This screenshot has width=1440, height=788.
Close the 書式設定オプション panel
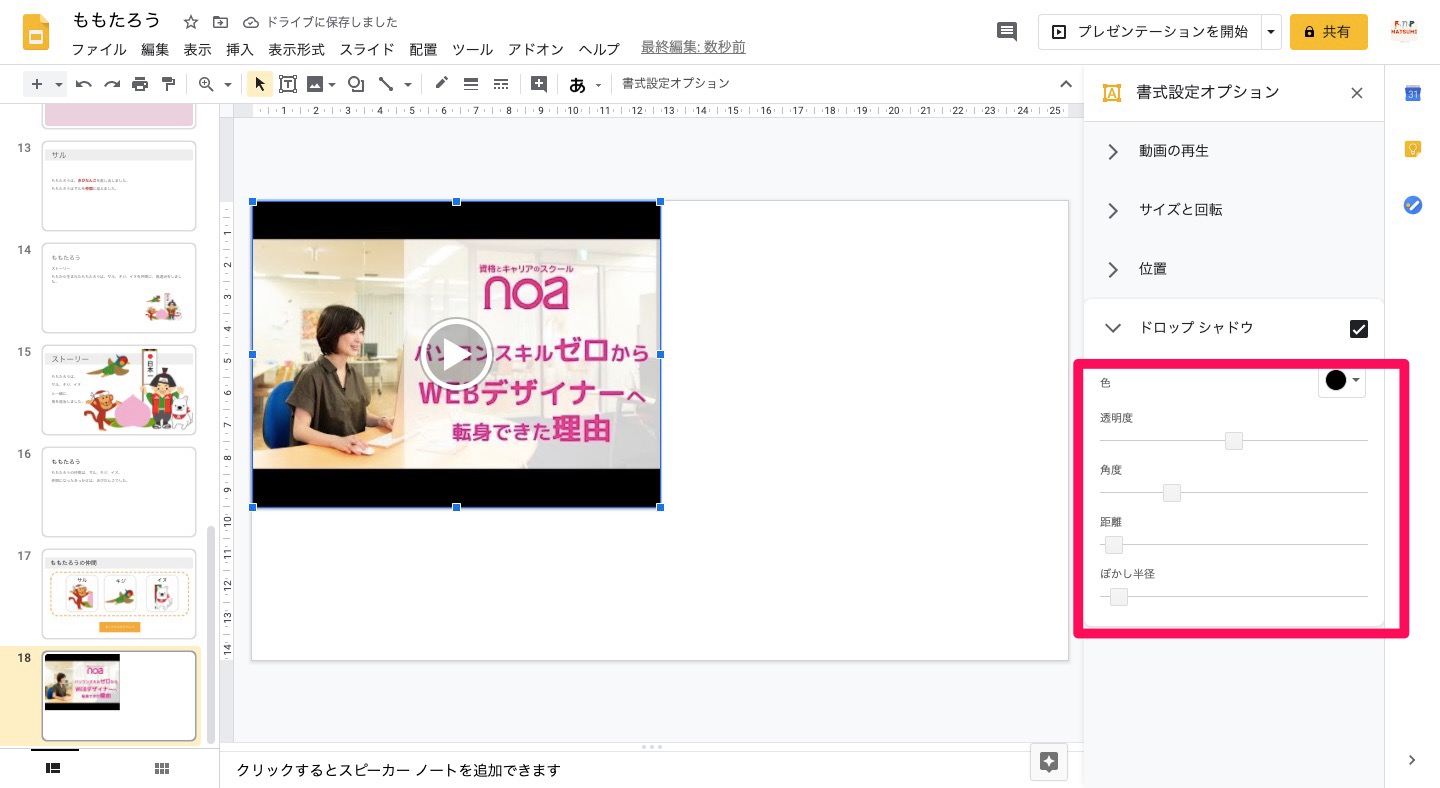1357,93
